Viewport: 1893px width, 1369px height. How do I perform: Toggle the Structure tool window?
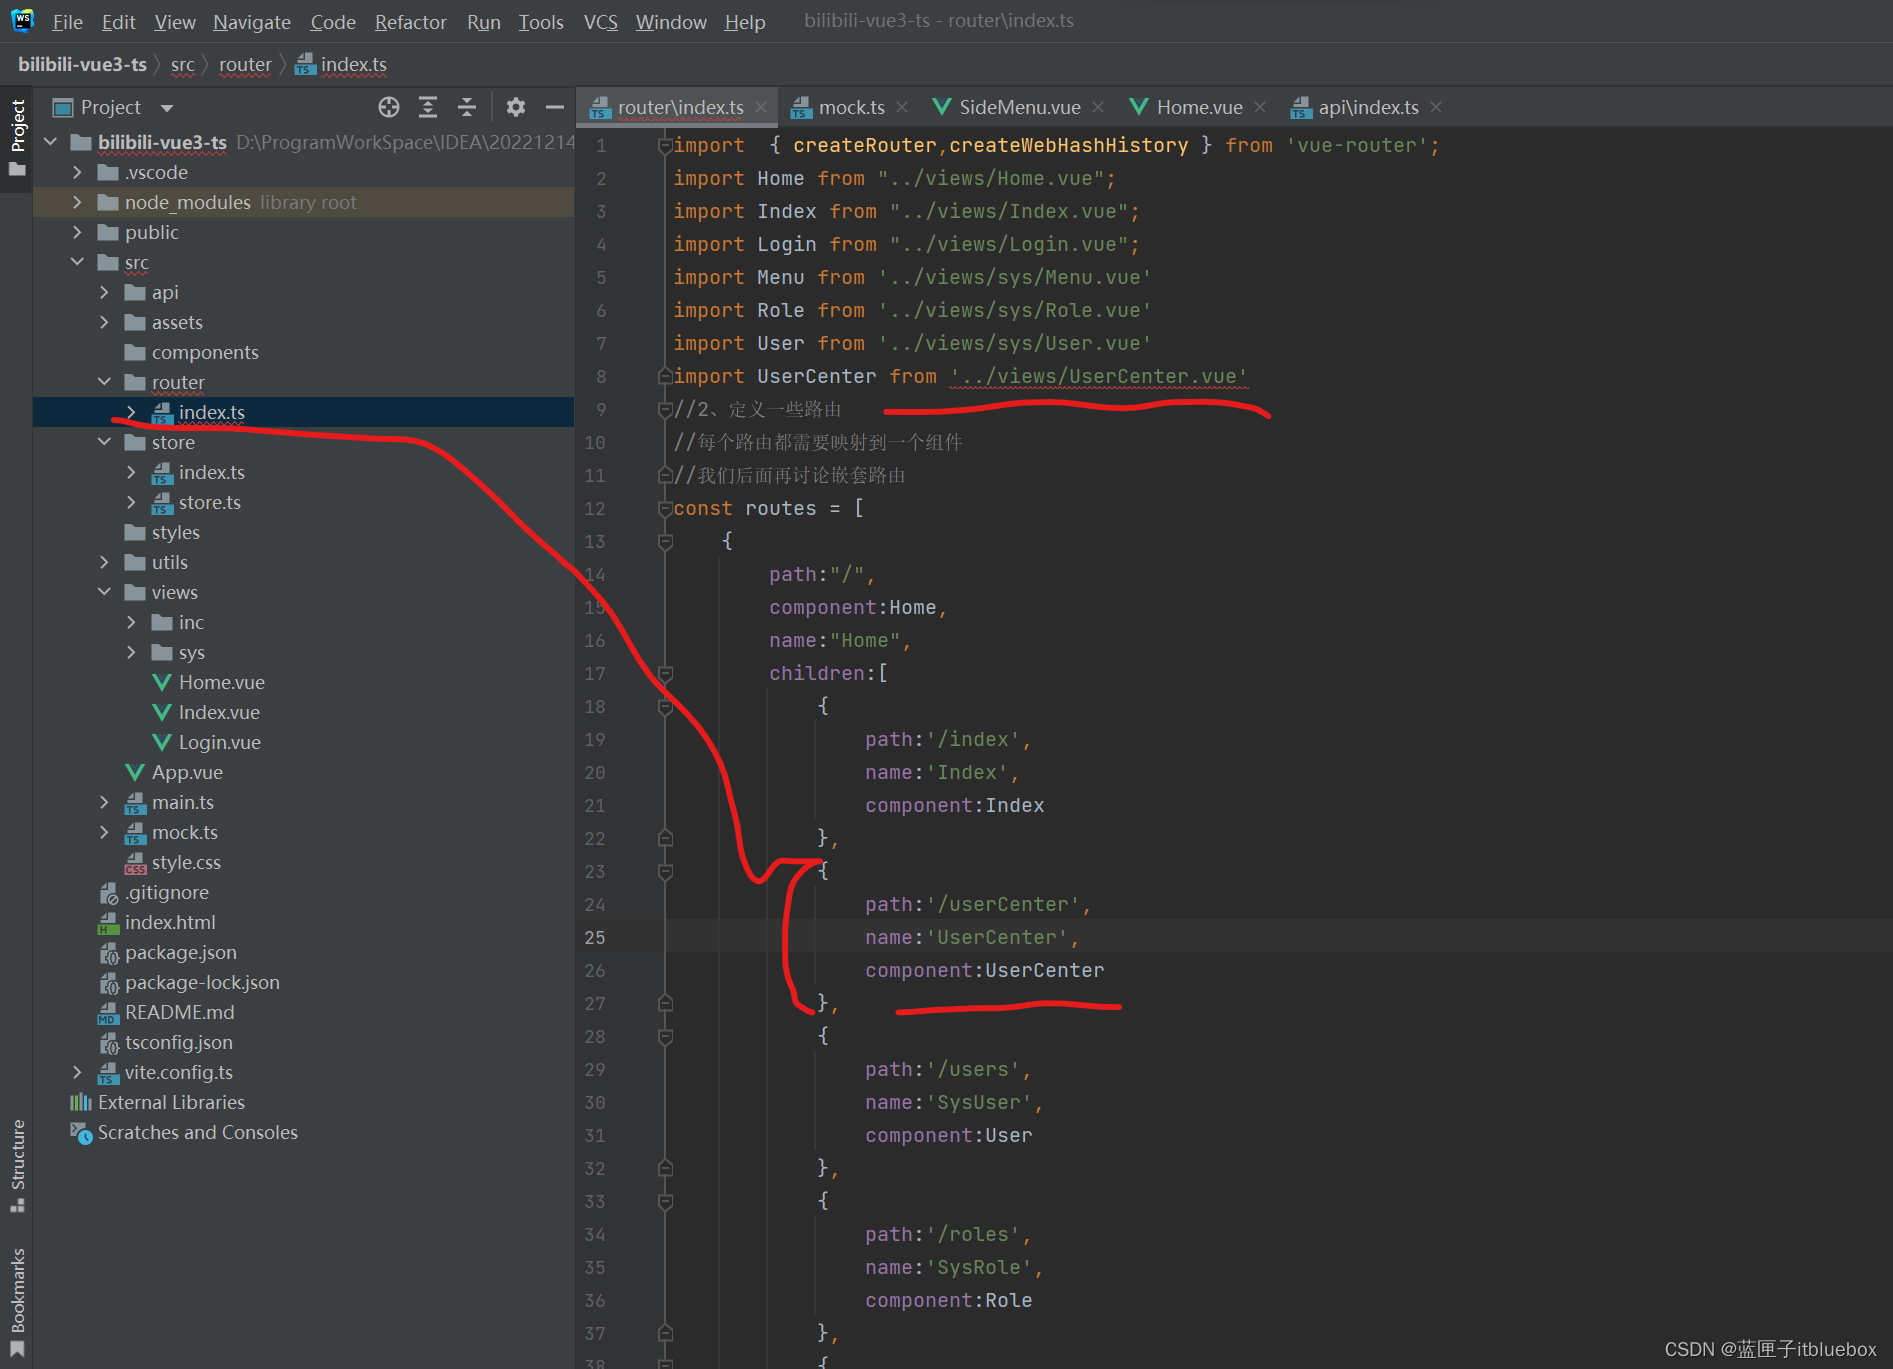point(17,1164)
